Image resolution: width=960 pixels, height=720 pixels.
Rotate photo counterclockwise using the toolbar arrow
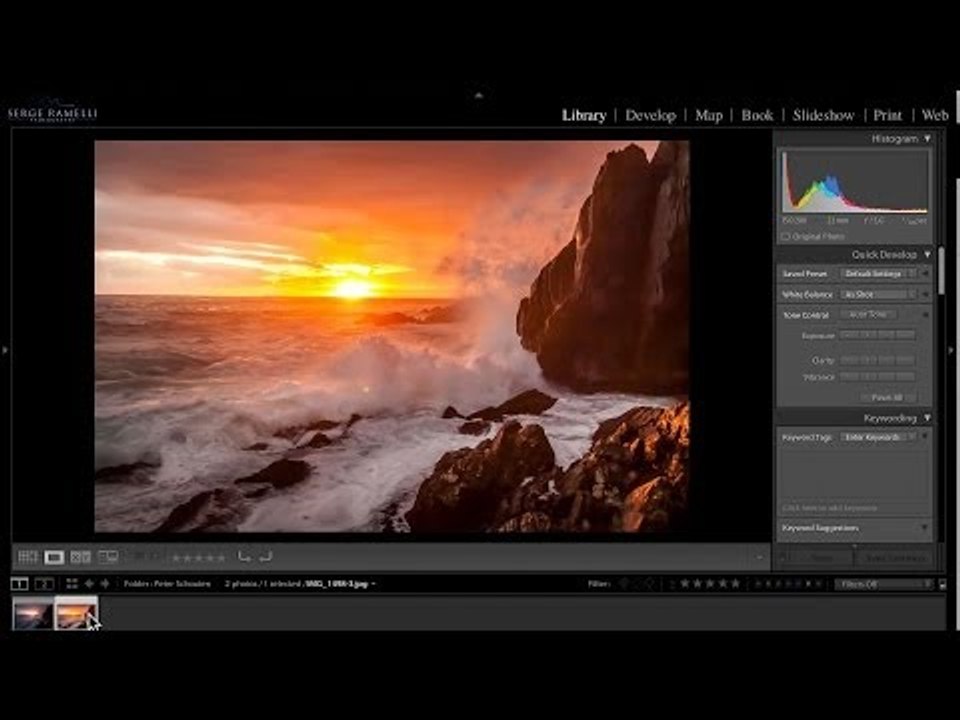point(244,557)
